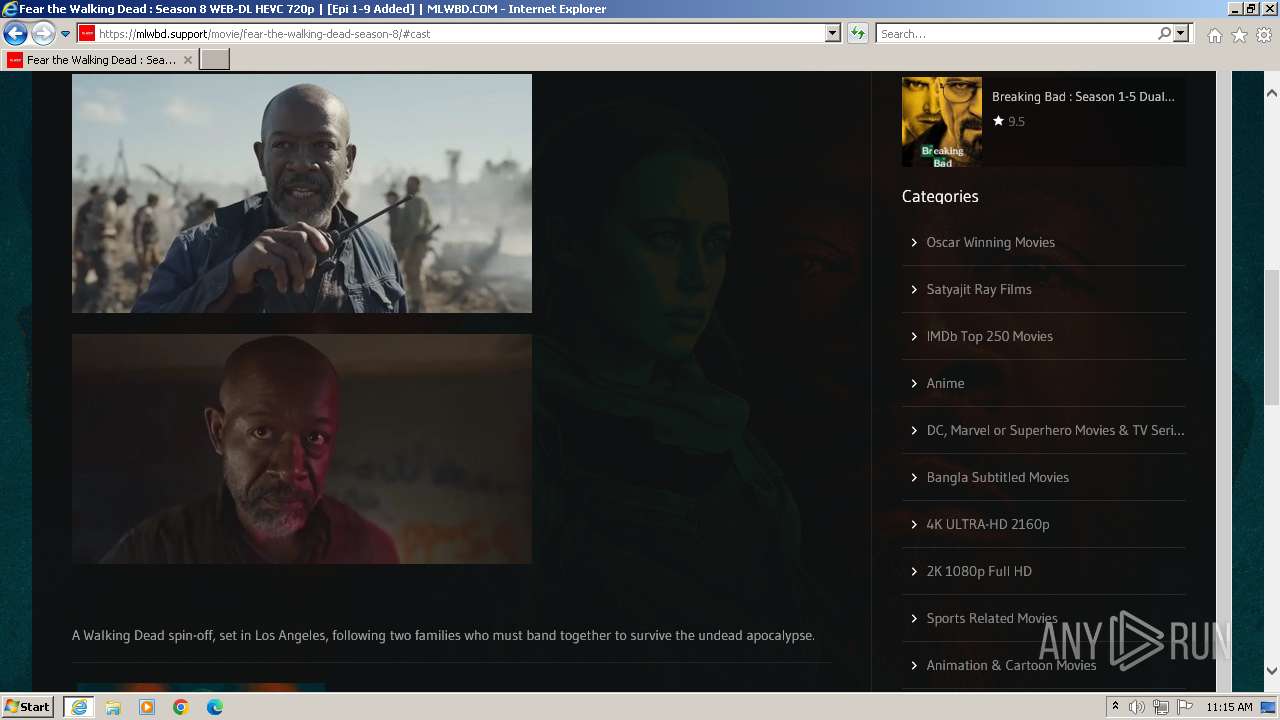Click chevron beside Anime
The image size is (1280, 720).
914,383
